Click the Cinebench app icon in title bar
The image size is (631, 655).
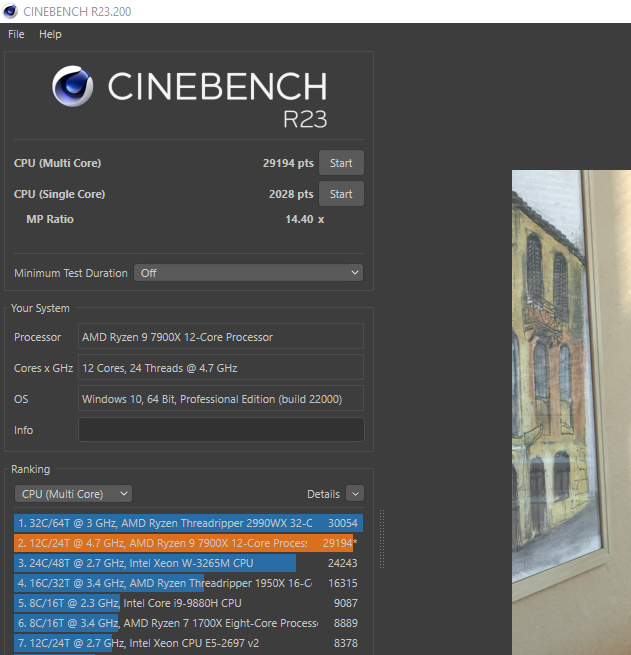10,11
